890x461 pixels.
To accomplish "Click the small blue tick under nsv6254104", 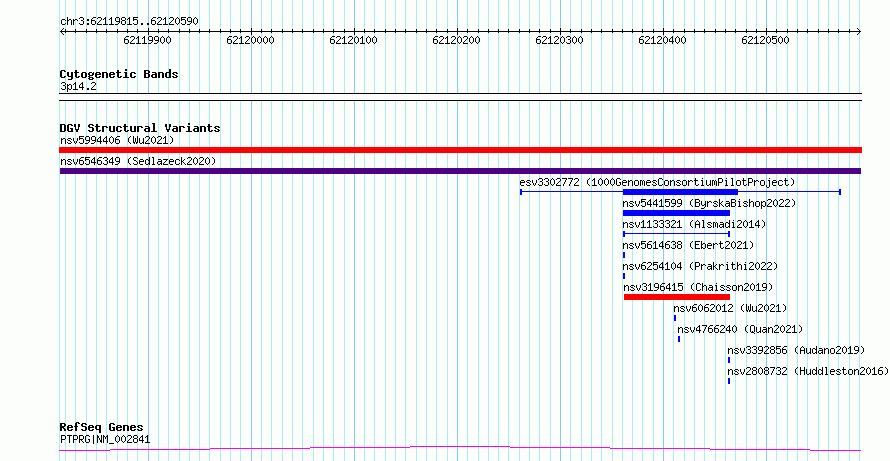I will (624, 276).
